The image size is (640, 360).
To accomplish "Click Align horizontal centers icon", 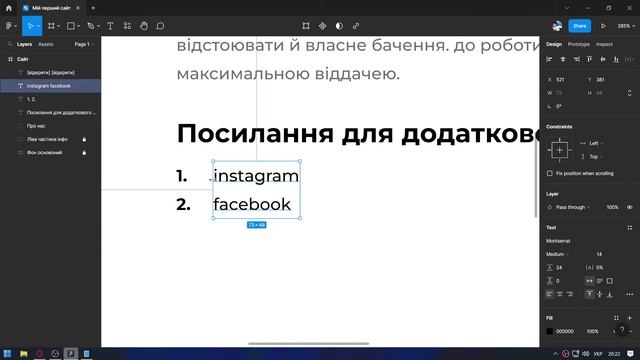I will (563, 60).
